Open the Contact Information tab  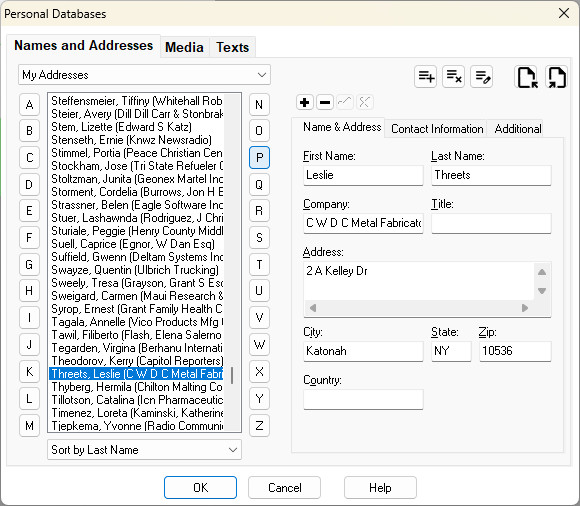437,129
